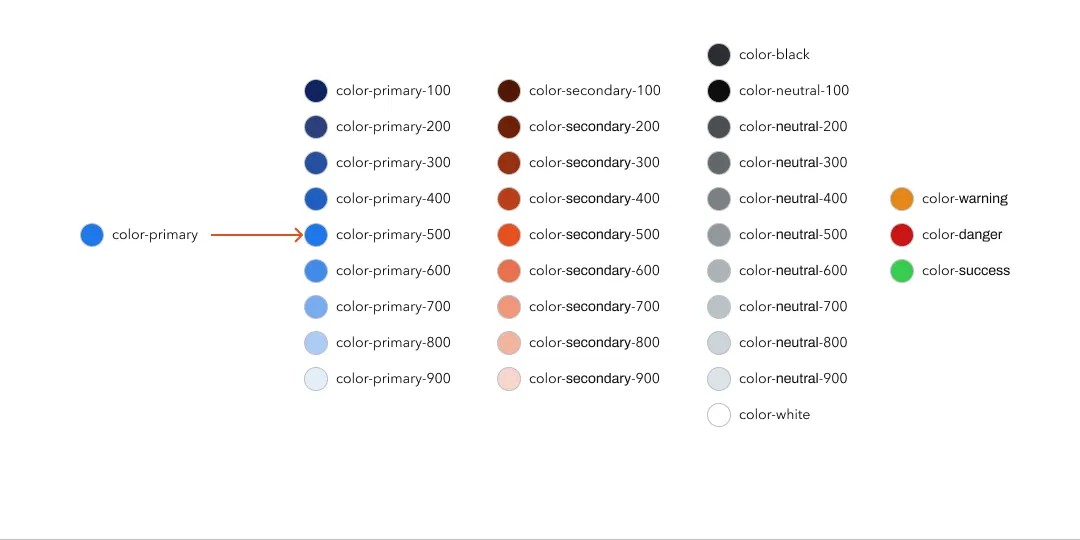Choose the color-success green swatch
Viewport: 1080px width, 540px height.
902,271
